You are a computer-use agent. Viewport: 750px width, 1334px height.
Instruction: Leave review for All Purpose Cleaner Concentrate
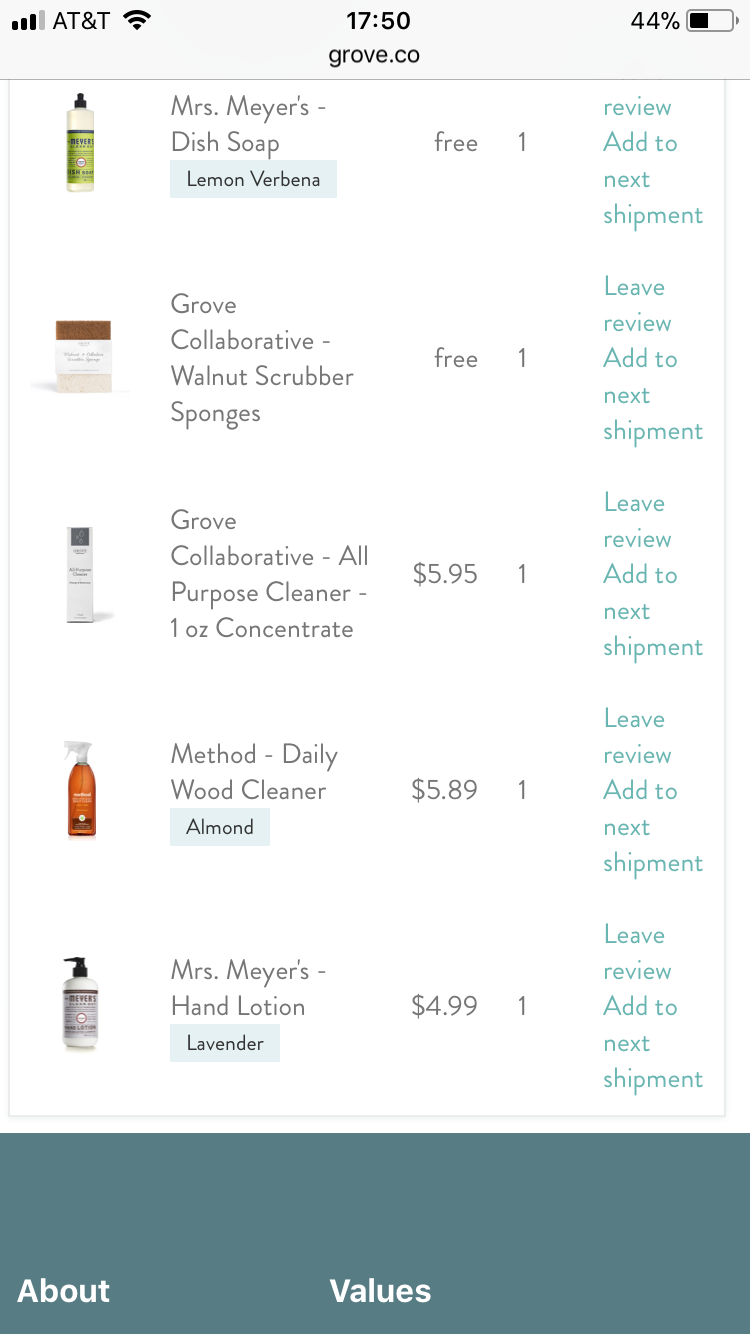637,521
